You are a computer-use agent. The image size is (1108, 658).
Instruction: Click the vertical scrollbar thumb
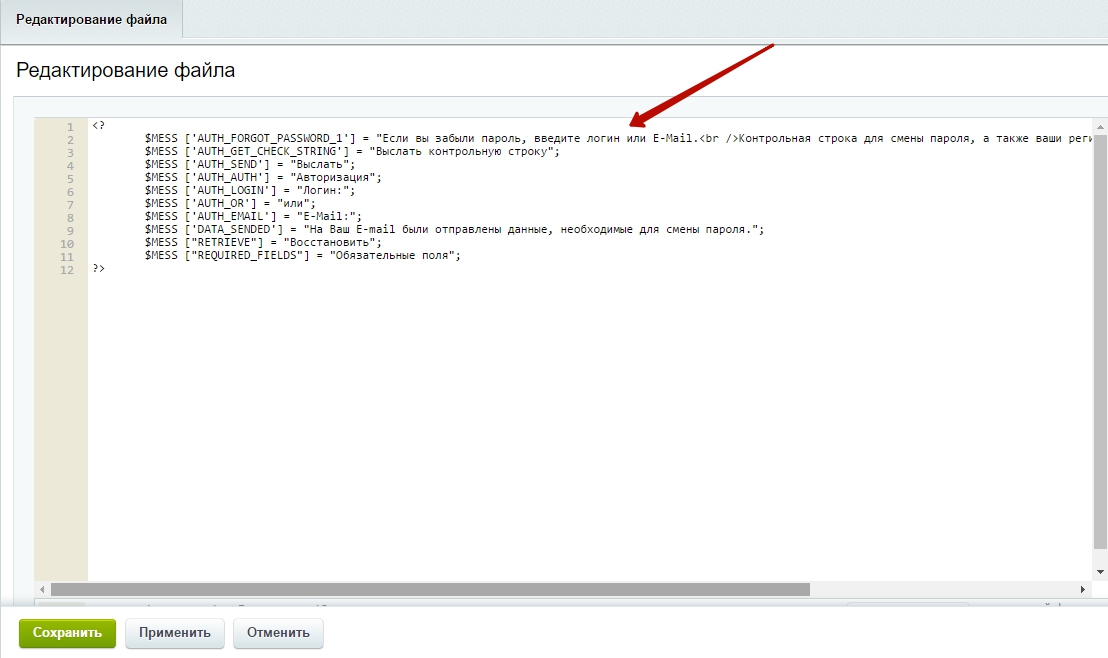click(x=1100, y=340)
